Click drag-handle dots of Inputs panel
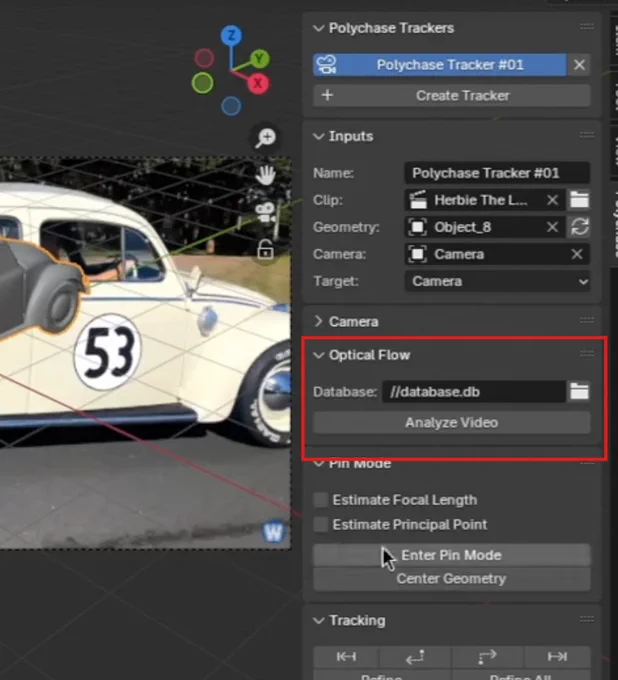This screenshot has height=680, width=618. (587, 135)
